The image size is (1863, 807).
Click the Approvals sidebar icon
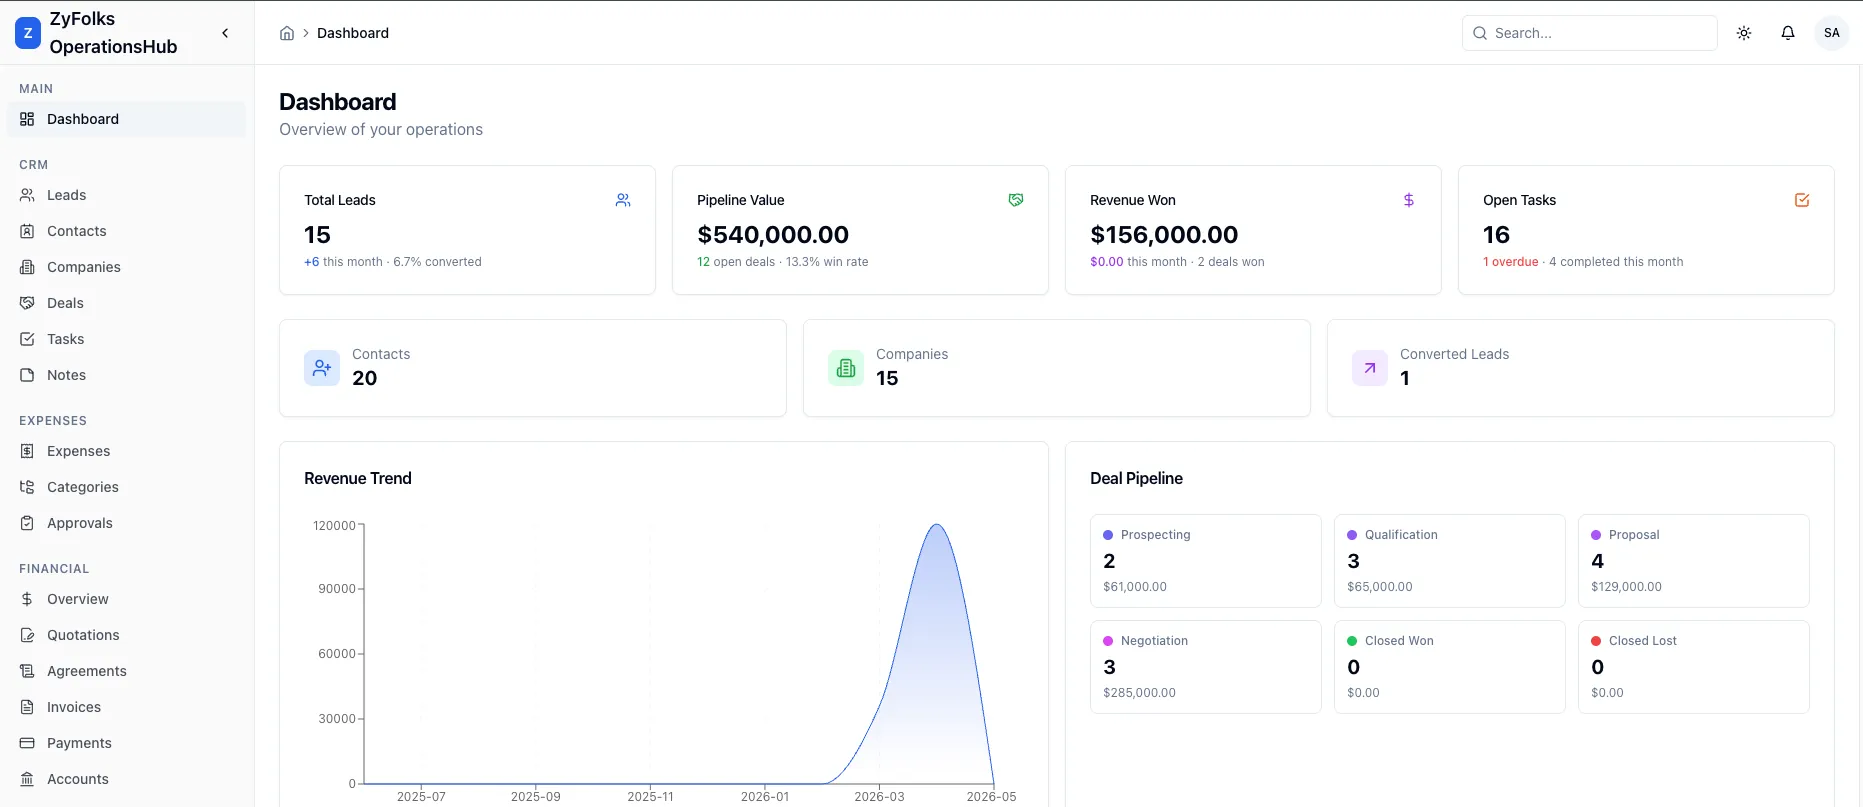click(x=27, y=523)
